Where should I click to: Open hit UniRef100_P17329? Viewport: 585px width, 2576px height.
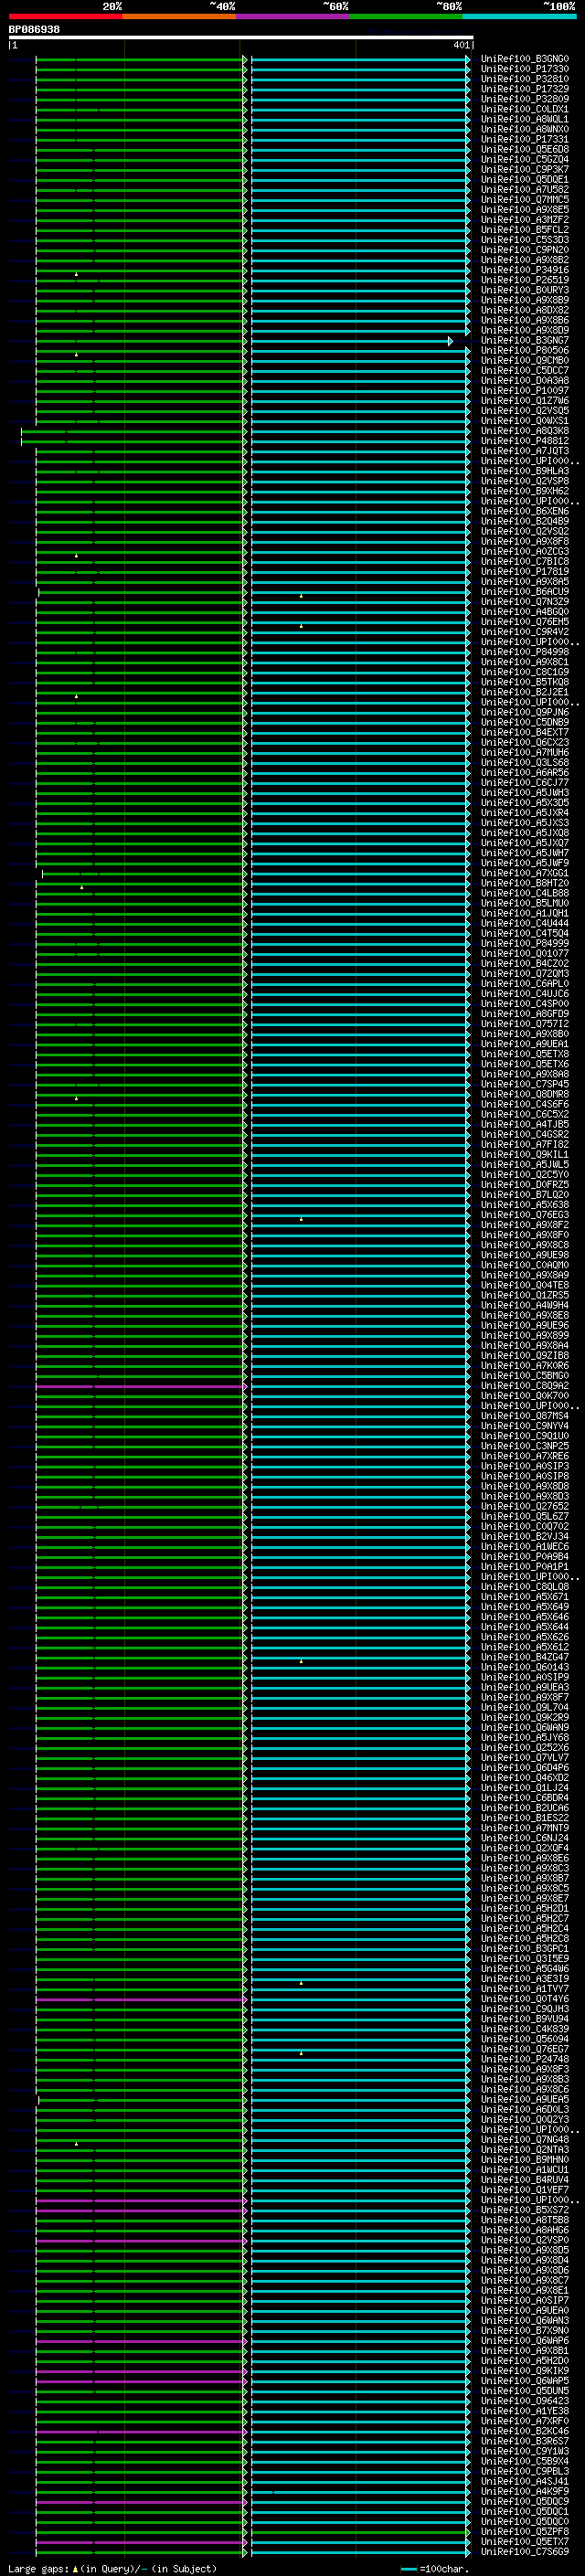coord(525,89)
